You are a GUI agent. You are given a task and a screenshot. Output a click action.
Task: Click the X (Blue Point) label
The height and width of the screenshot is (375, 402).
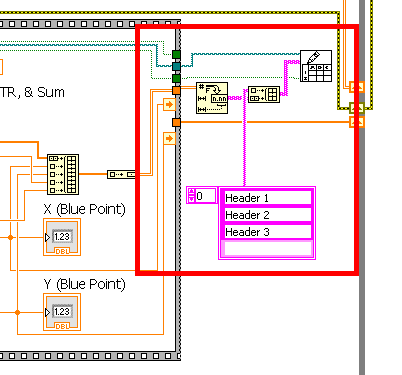[85, 209]
